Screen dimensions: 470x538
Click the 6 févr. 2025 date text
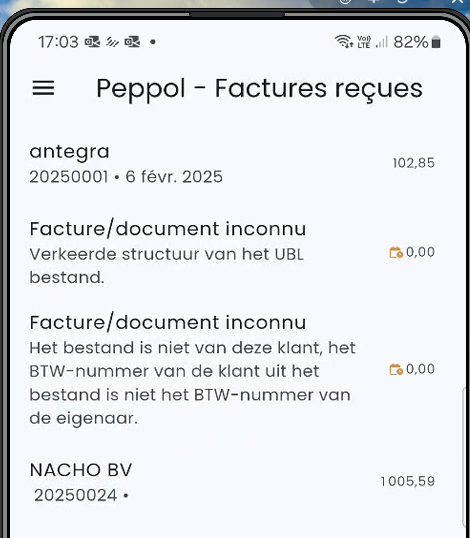click(x=174, y=177)
